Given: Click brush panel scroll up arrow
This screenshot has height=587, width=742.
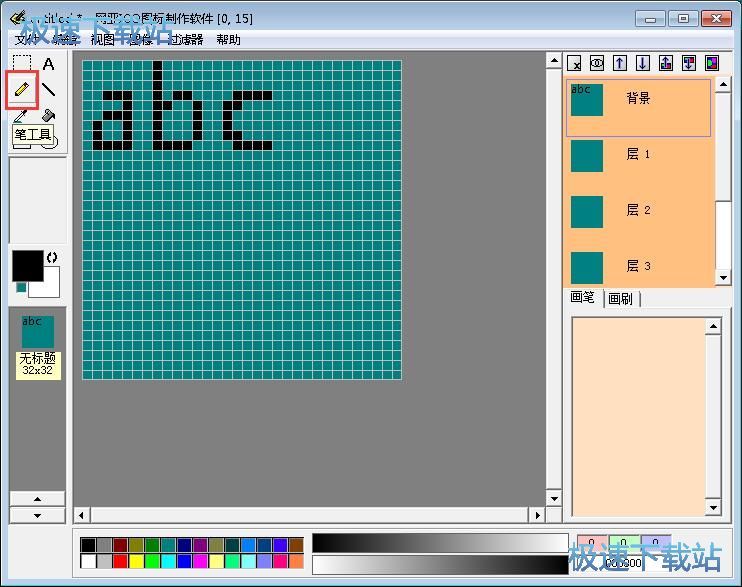Looking at the screenshot, I should 713,326.
